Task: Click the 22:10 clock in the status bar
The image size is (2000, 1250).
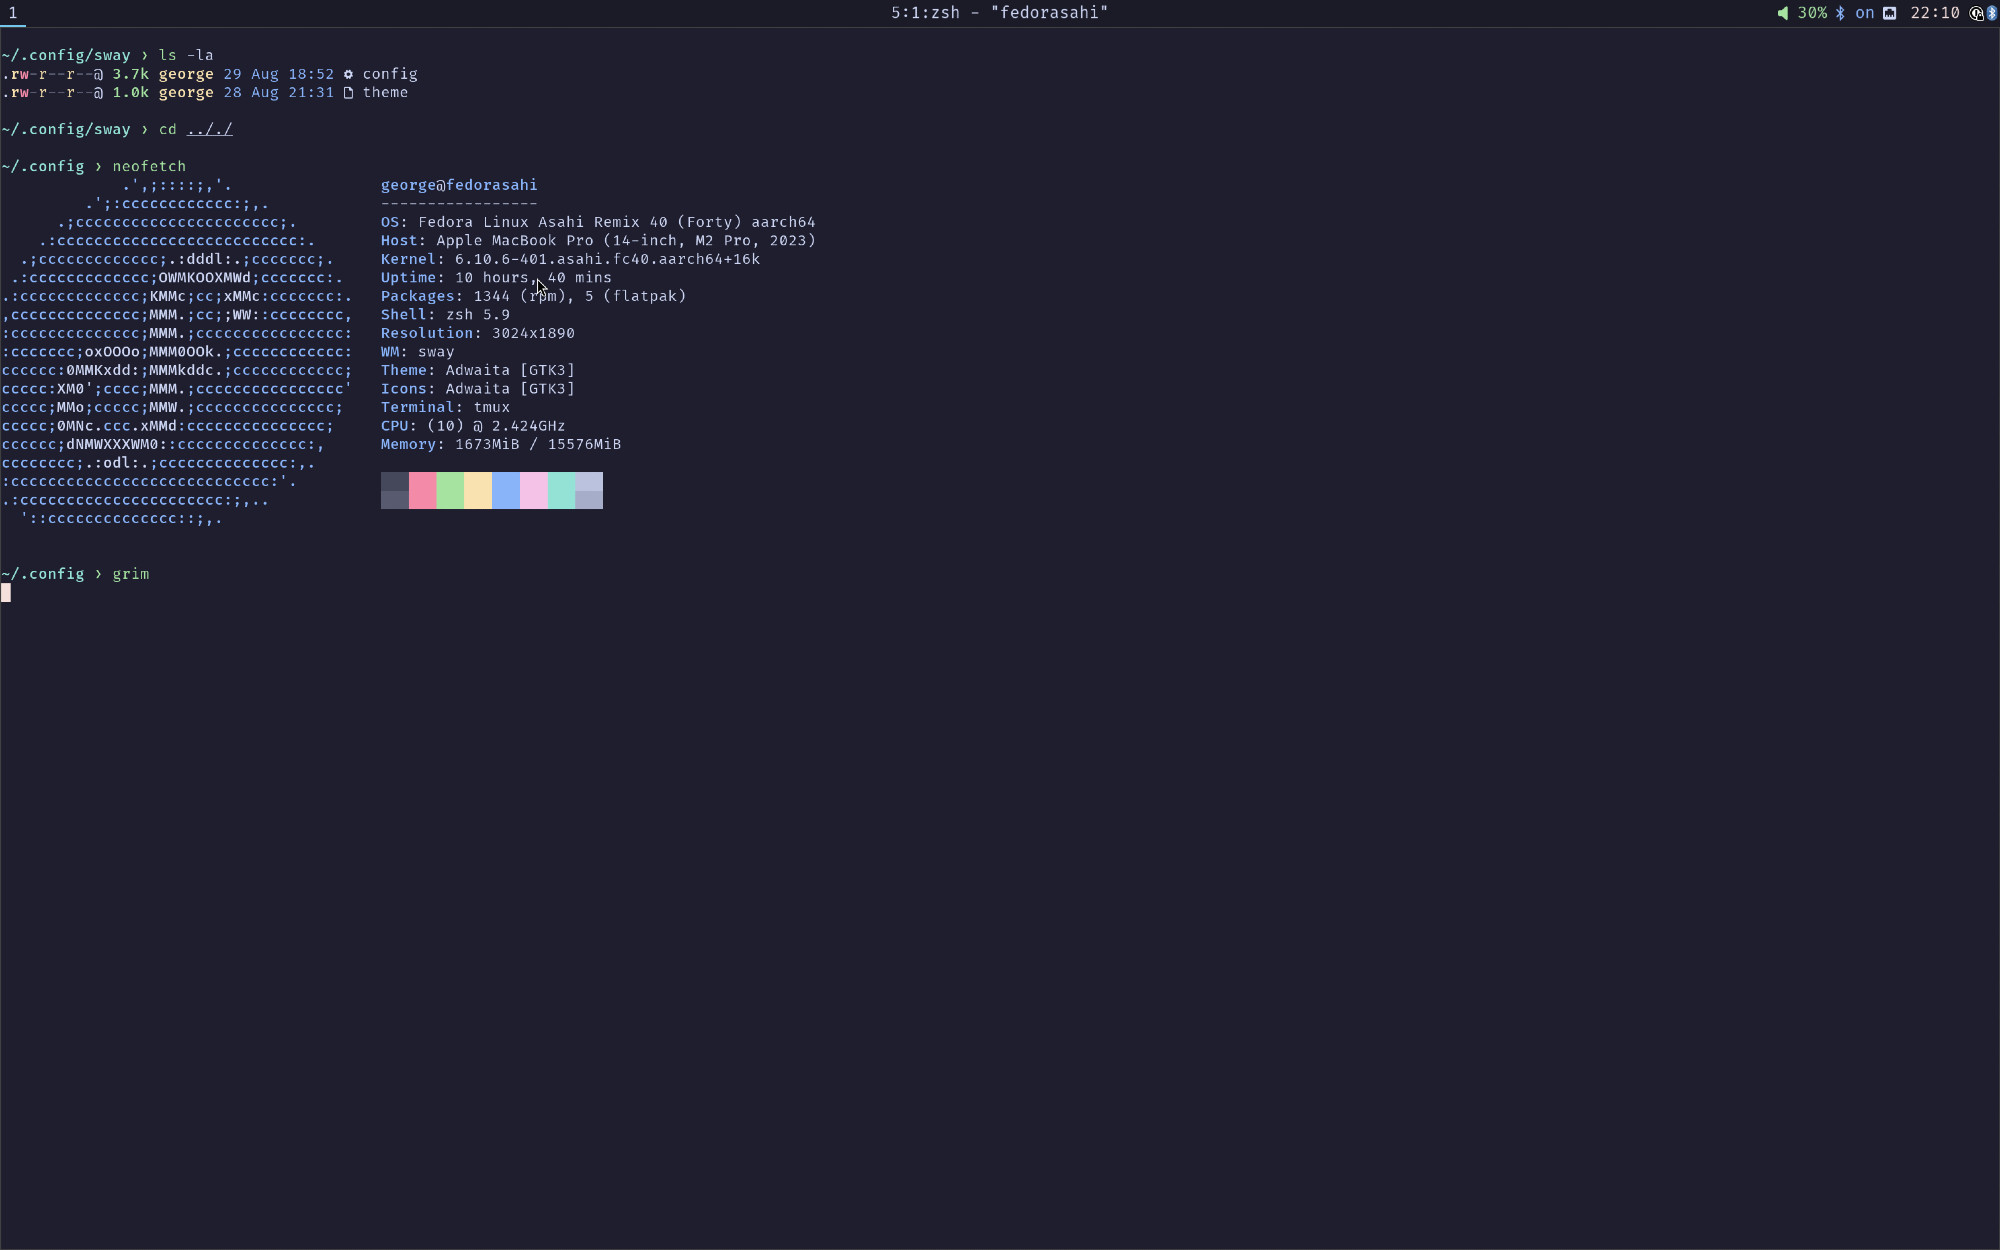Action: 1935,13
